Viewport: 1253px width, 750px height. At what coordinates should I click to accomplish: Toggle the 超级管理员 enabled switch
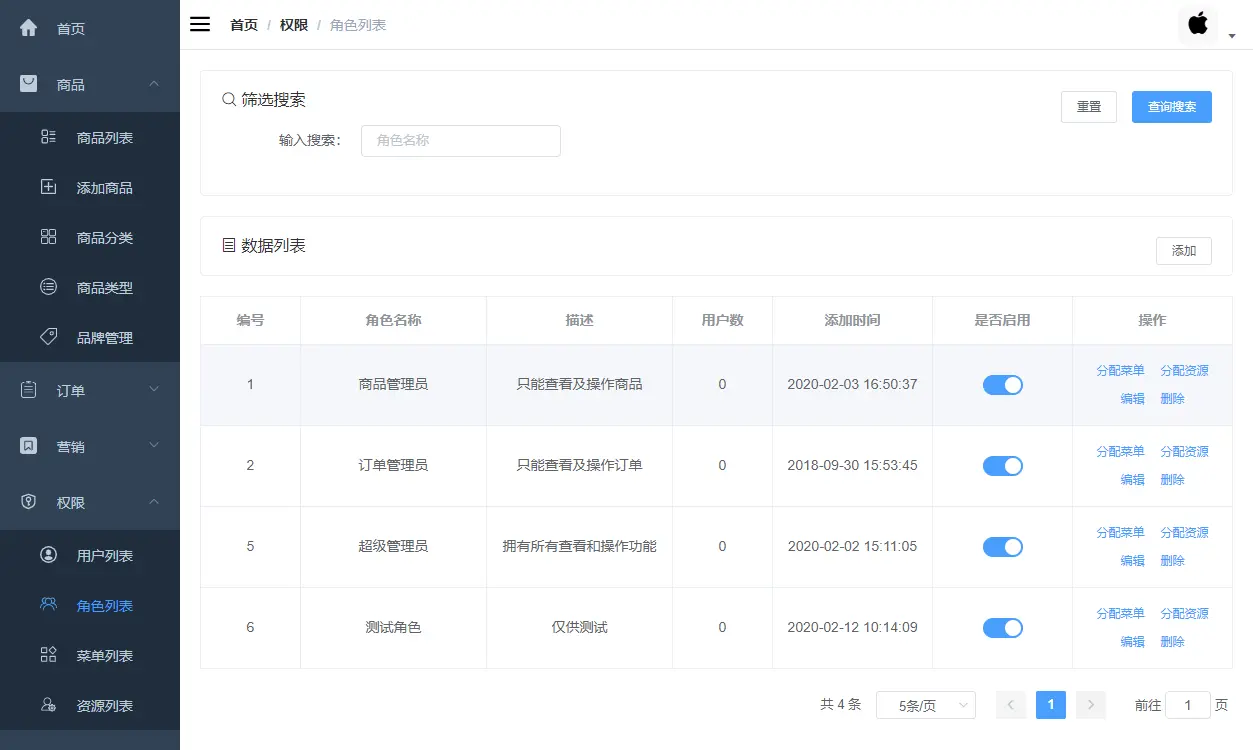tap(1002, 547)
